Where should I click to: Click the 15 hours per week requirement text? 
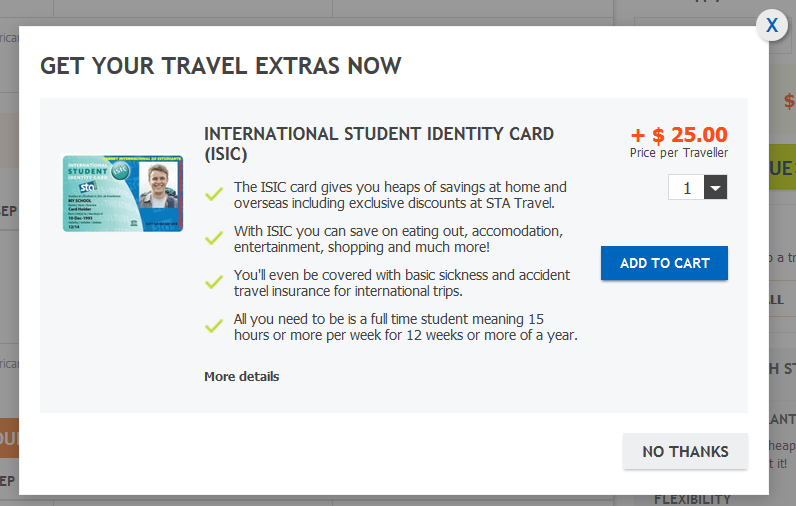(404, 327)
